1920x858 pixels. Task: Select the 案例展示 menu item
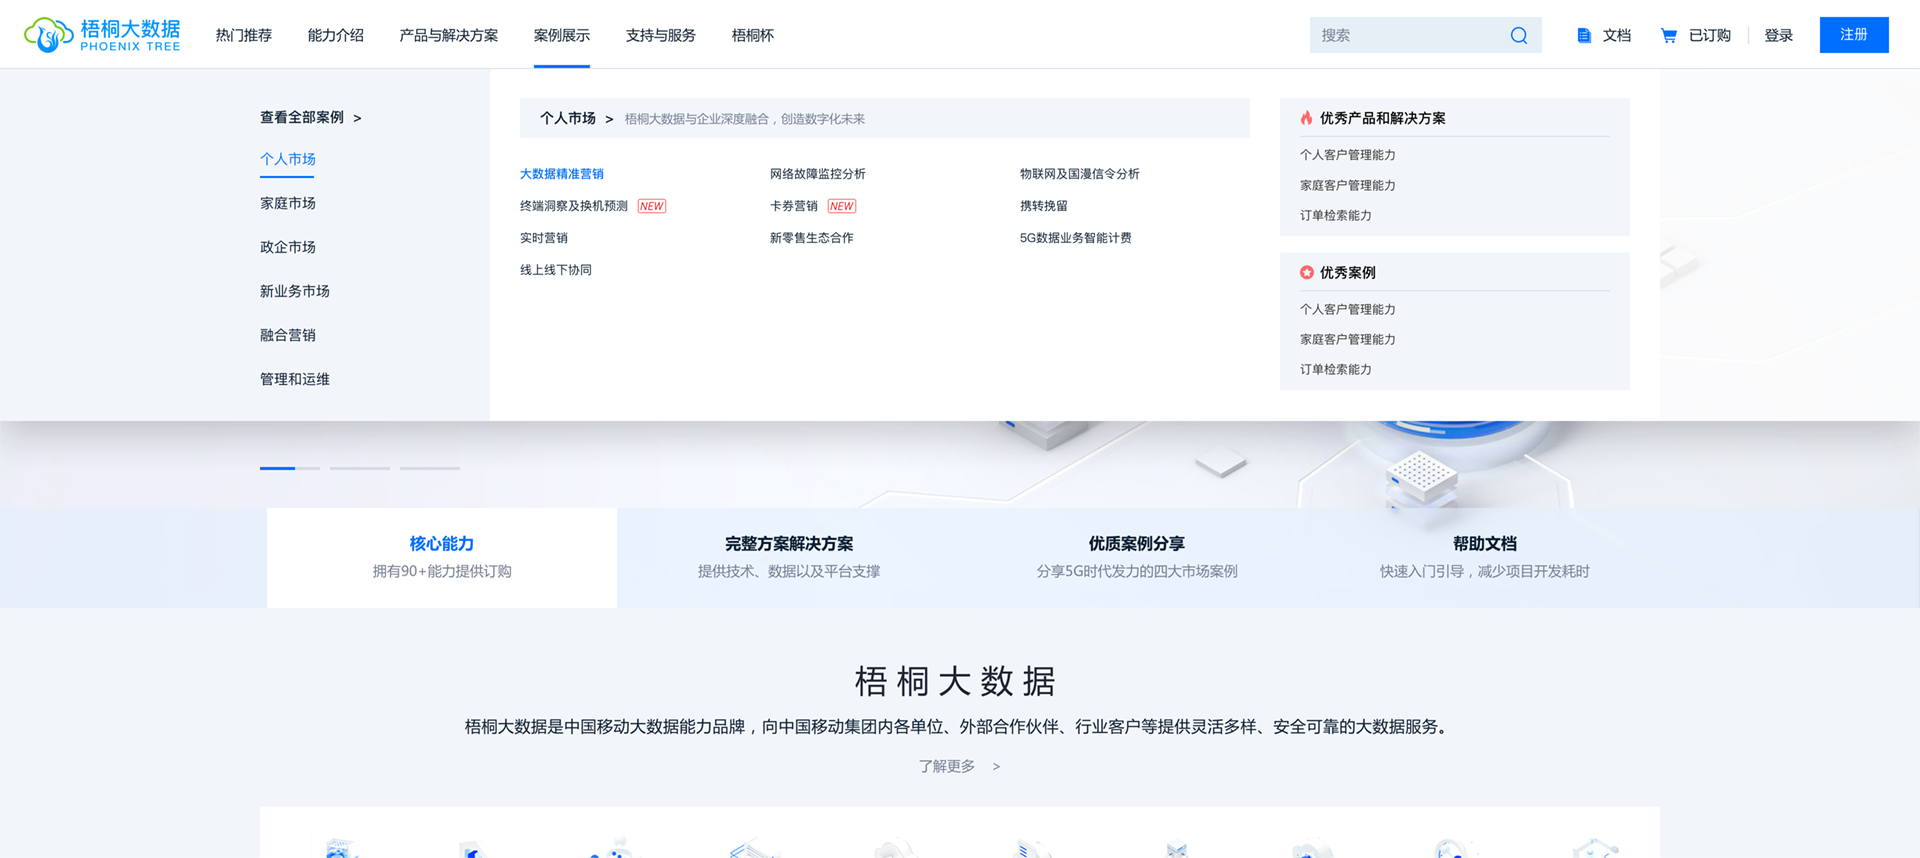point(562,35)
